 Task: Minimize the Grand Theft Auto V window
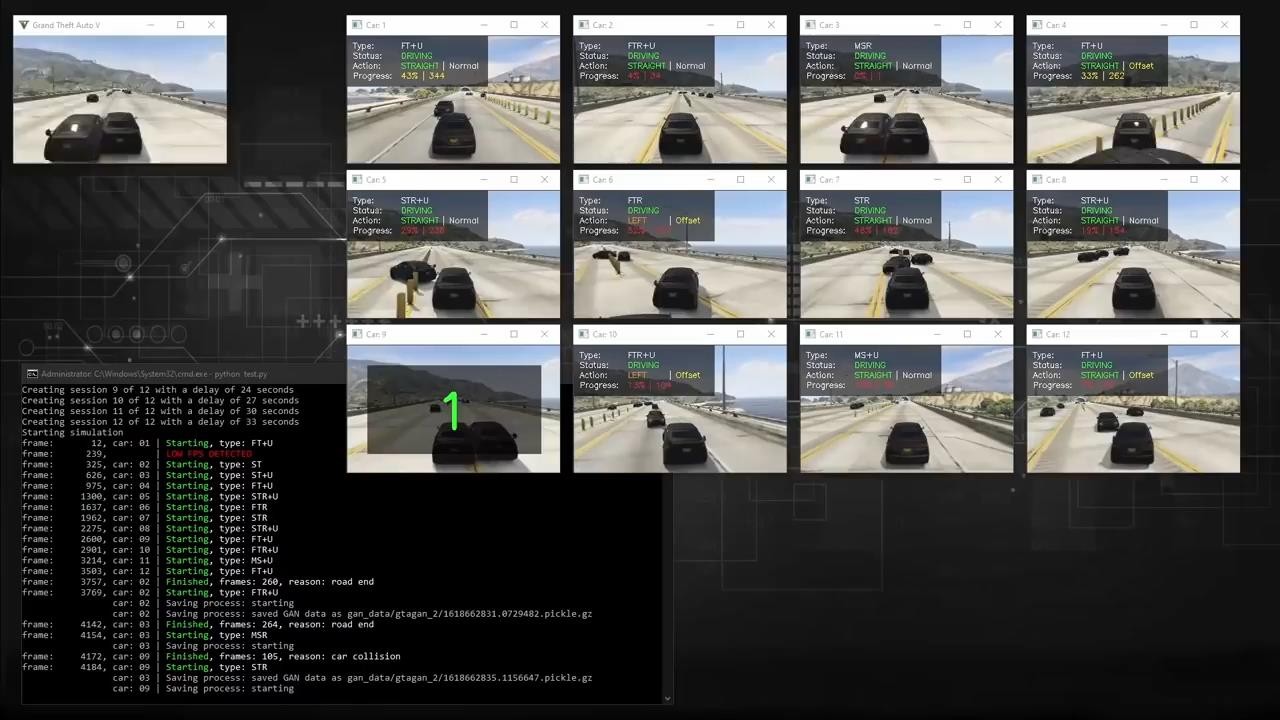[x=150, y=25]
